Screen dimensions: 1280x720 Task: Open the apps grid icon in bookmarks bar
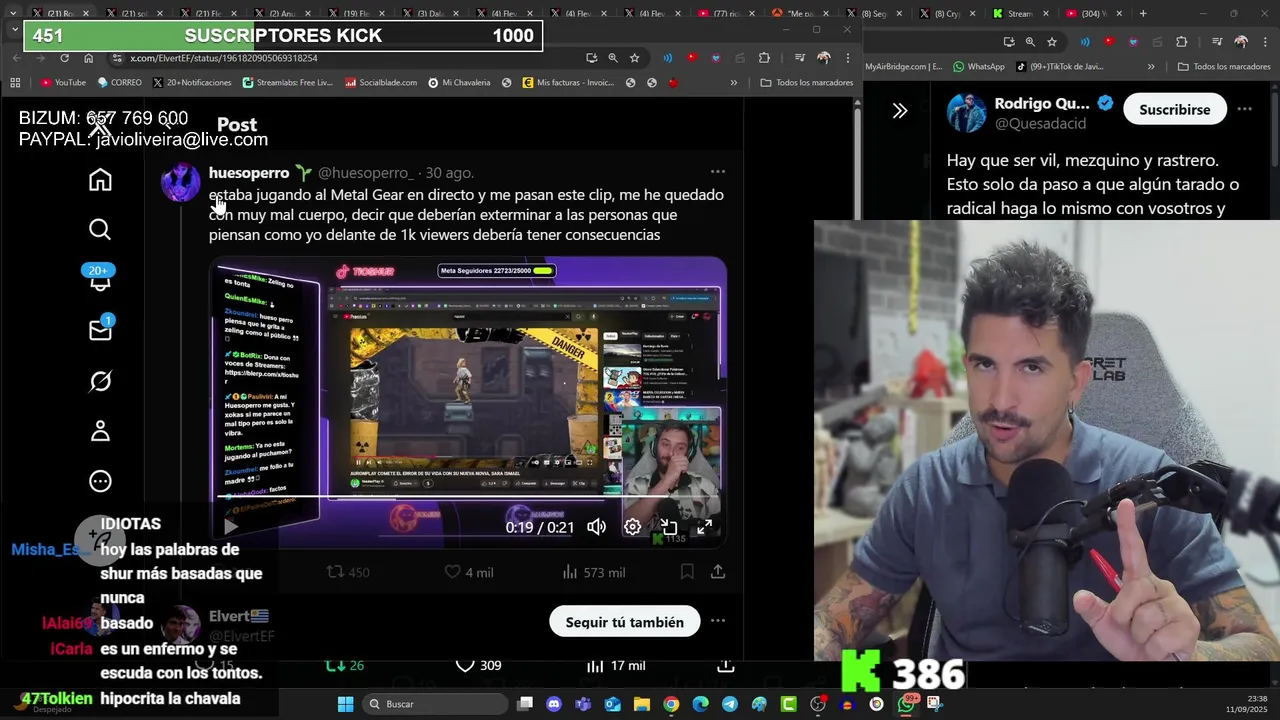click(x=15, y=82)
